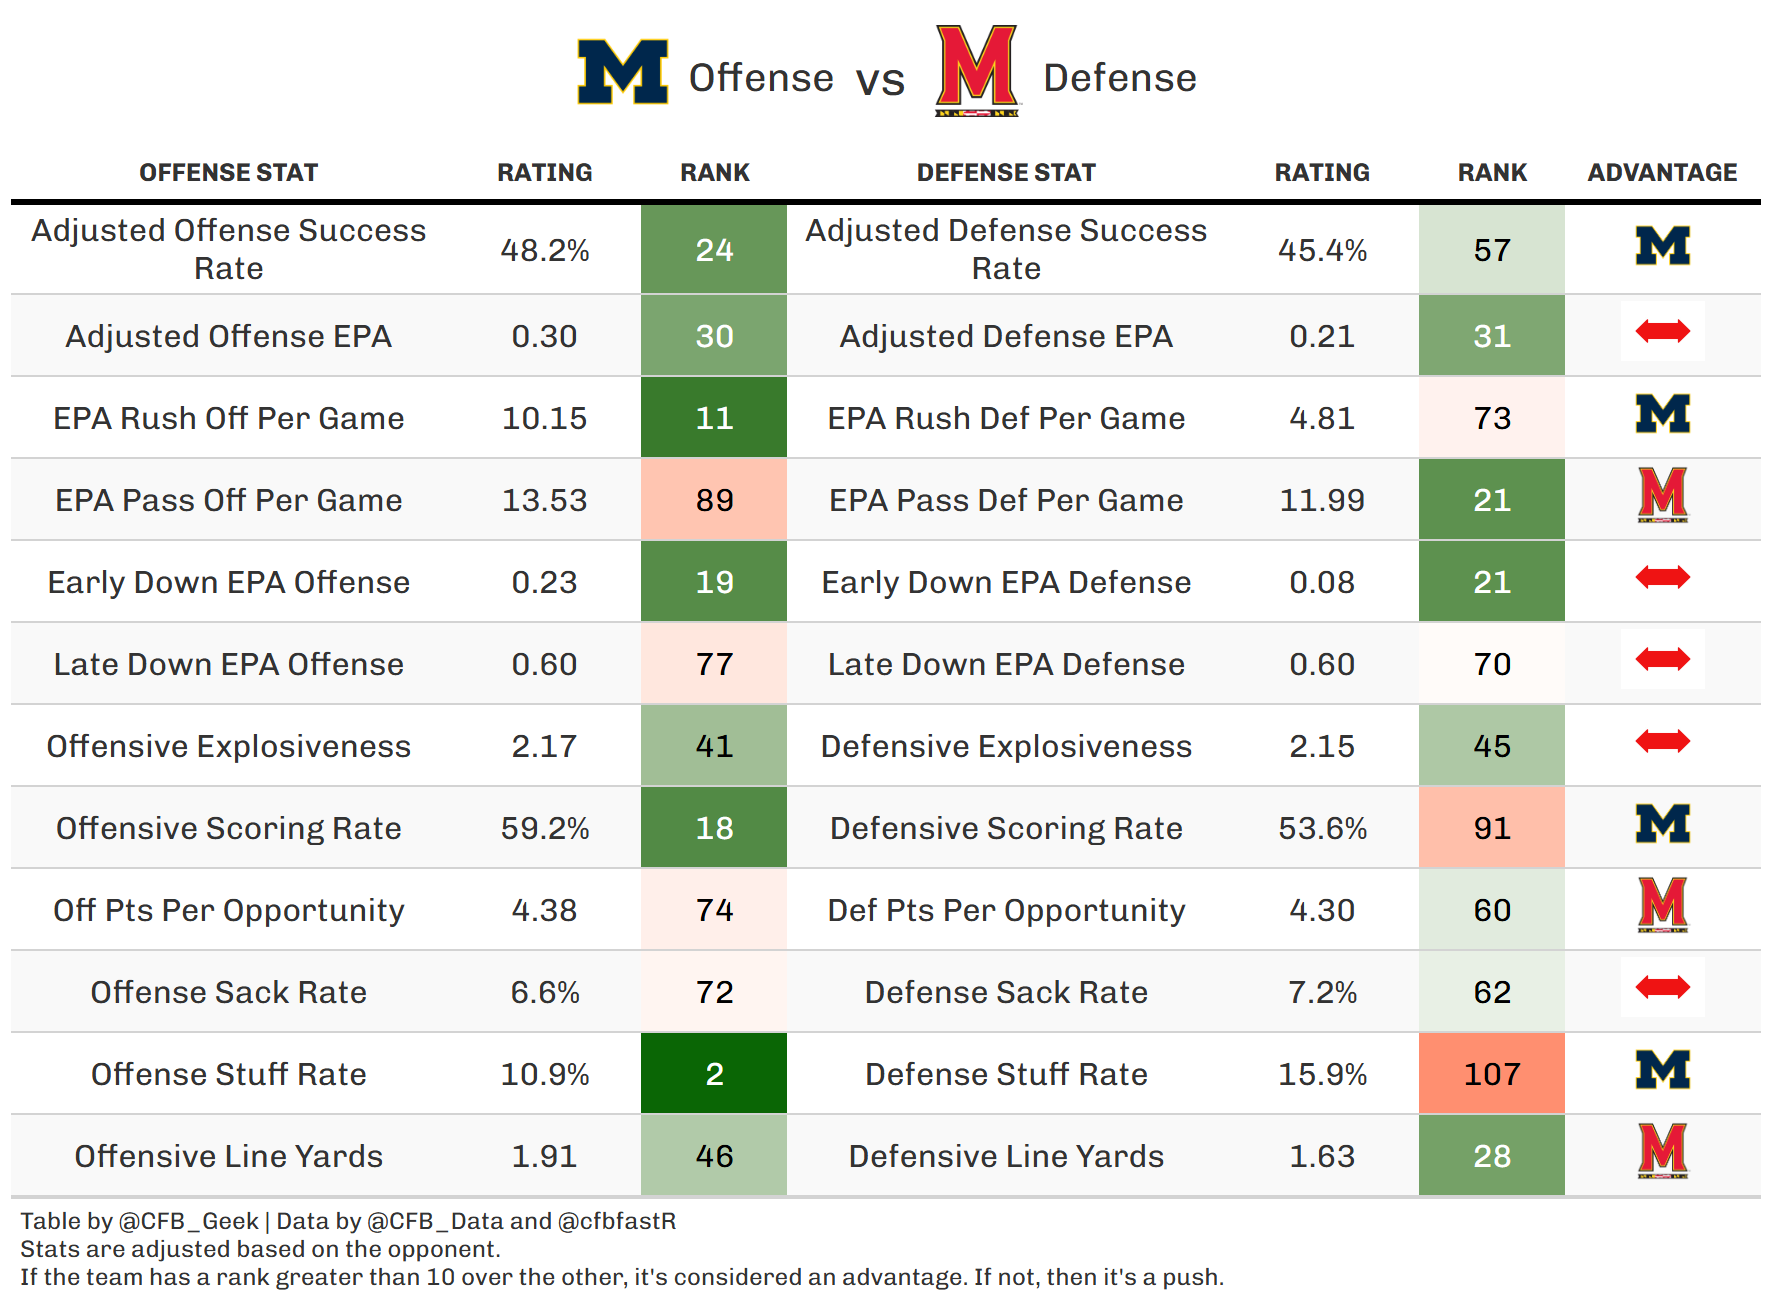1770x1312 pixels.
Task: Click the push arrow in Sack Rate row
Action: pyautogui.click(x=1662, y=988)
